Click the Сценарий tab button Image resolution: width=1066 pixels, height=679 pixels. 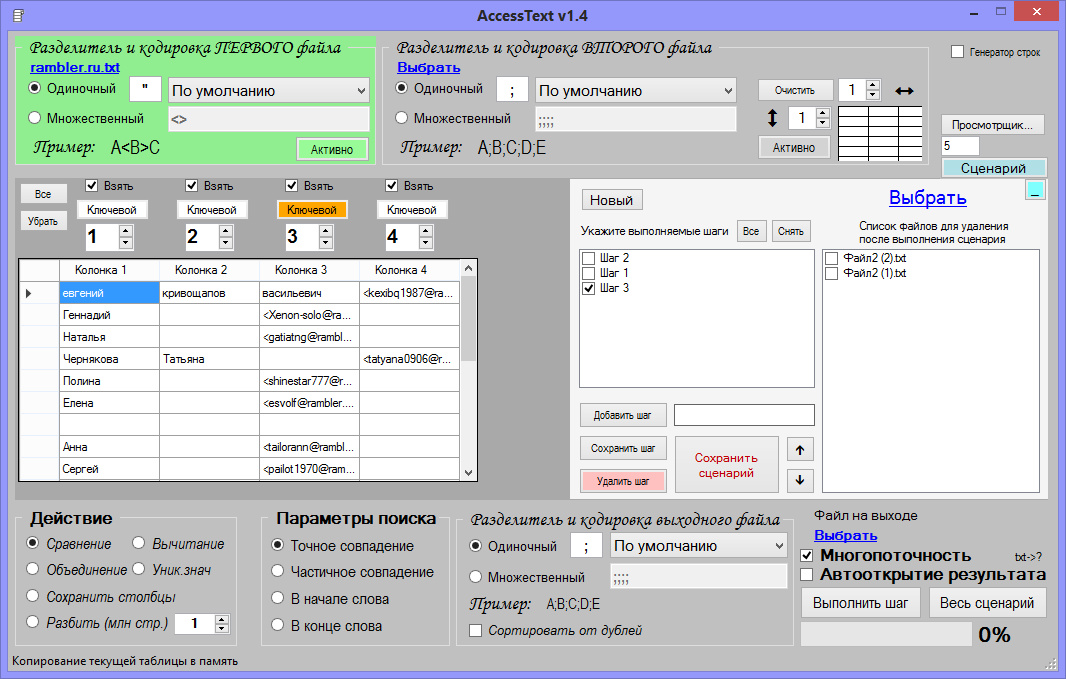coord(993,168)
